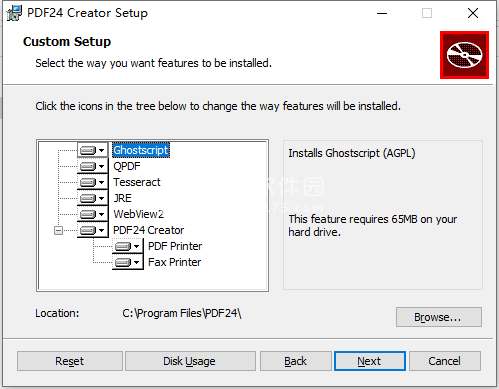
Task: Click the installer icon in the title bar
Action: (14, 13)
